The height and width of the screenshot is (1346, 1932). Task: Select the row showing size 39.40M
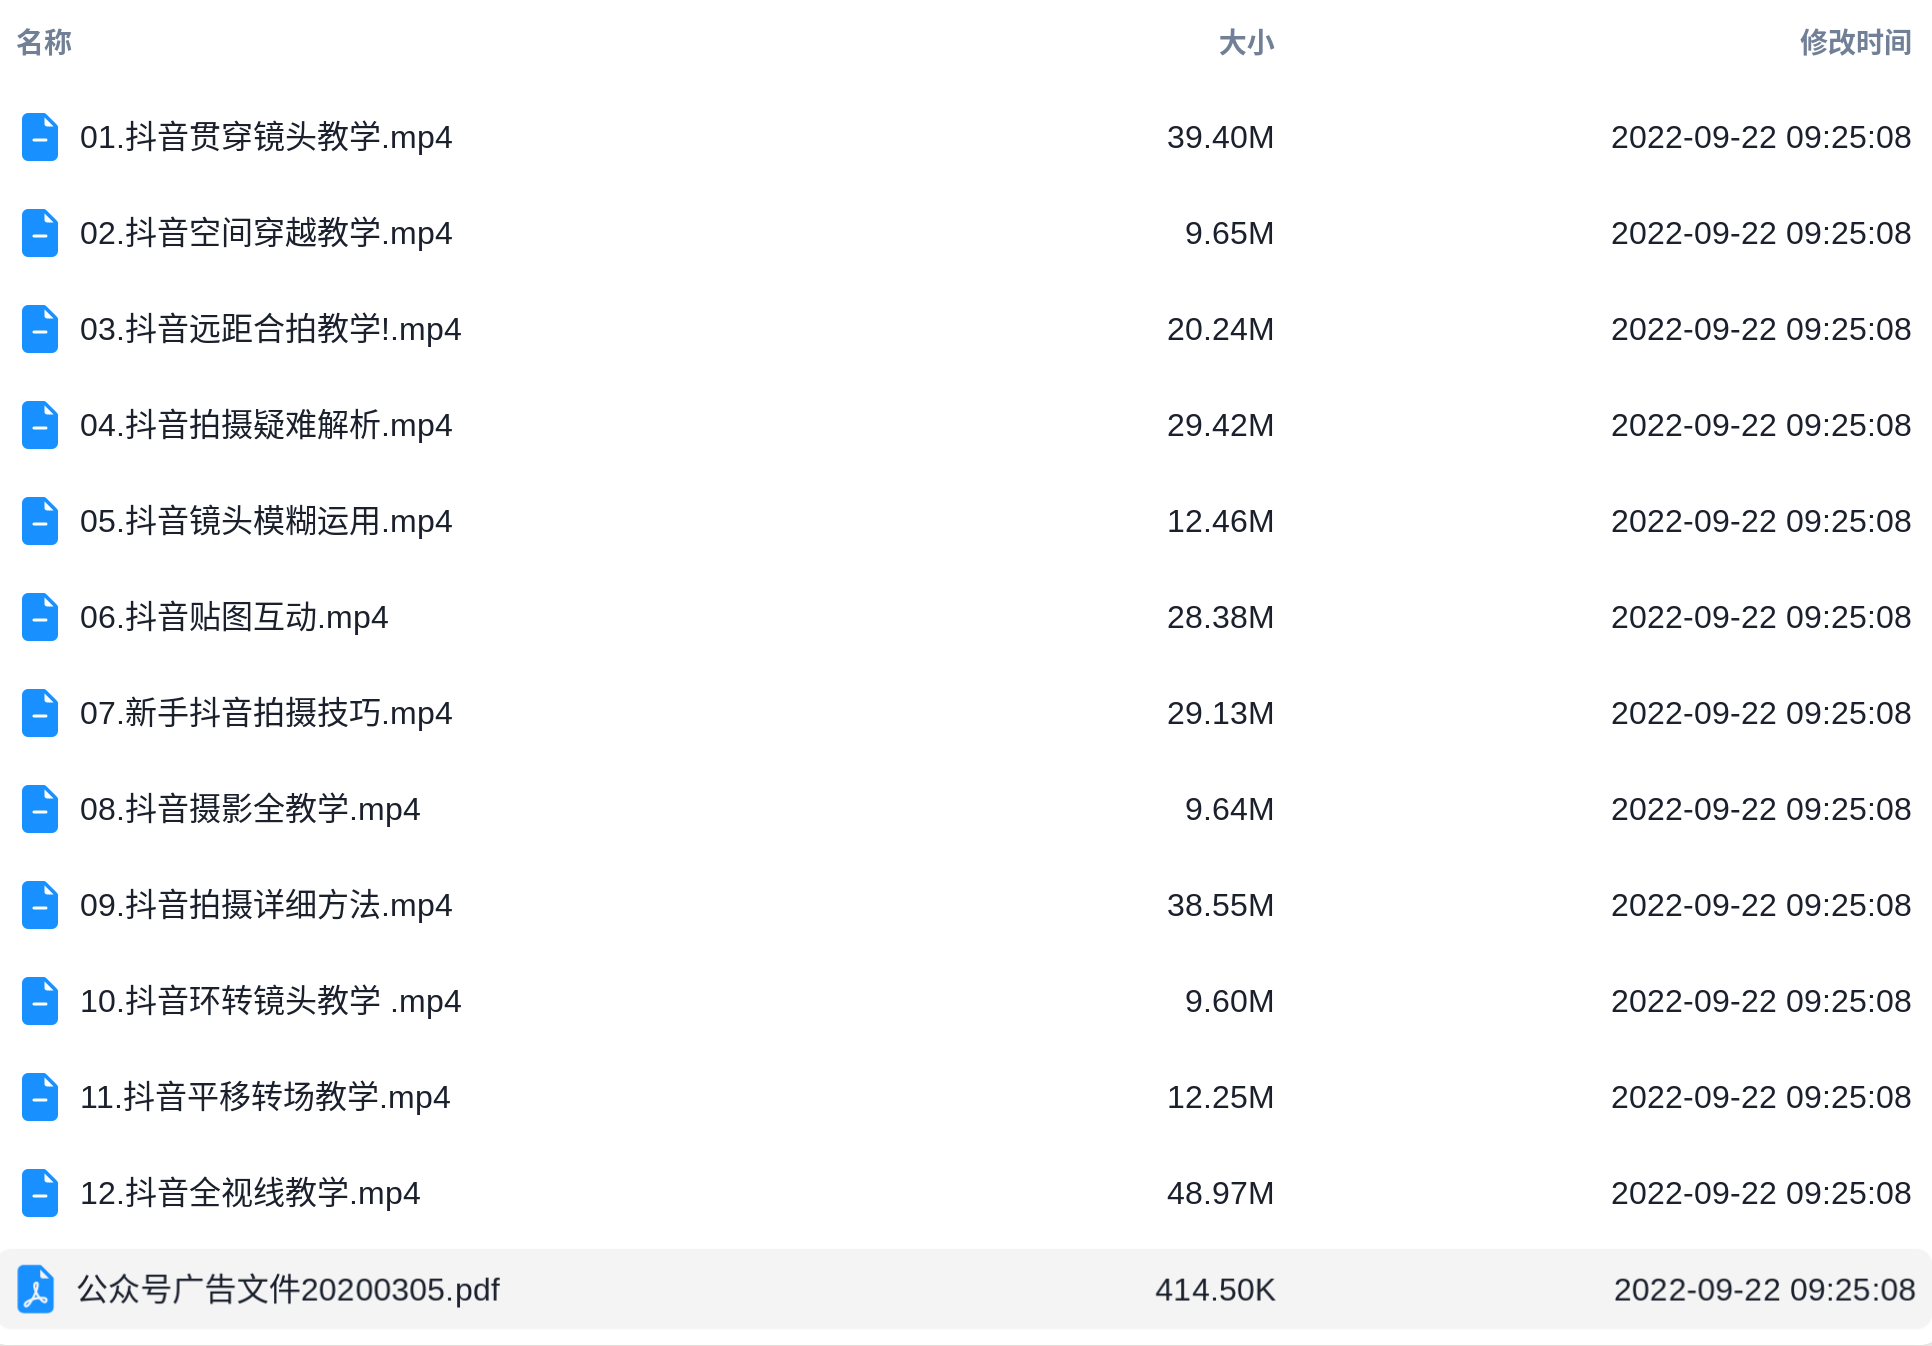(x=966, y=137)
